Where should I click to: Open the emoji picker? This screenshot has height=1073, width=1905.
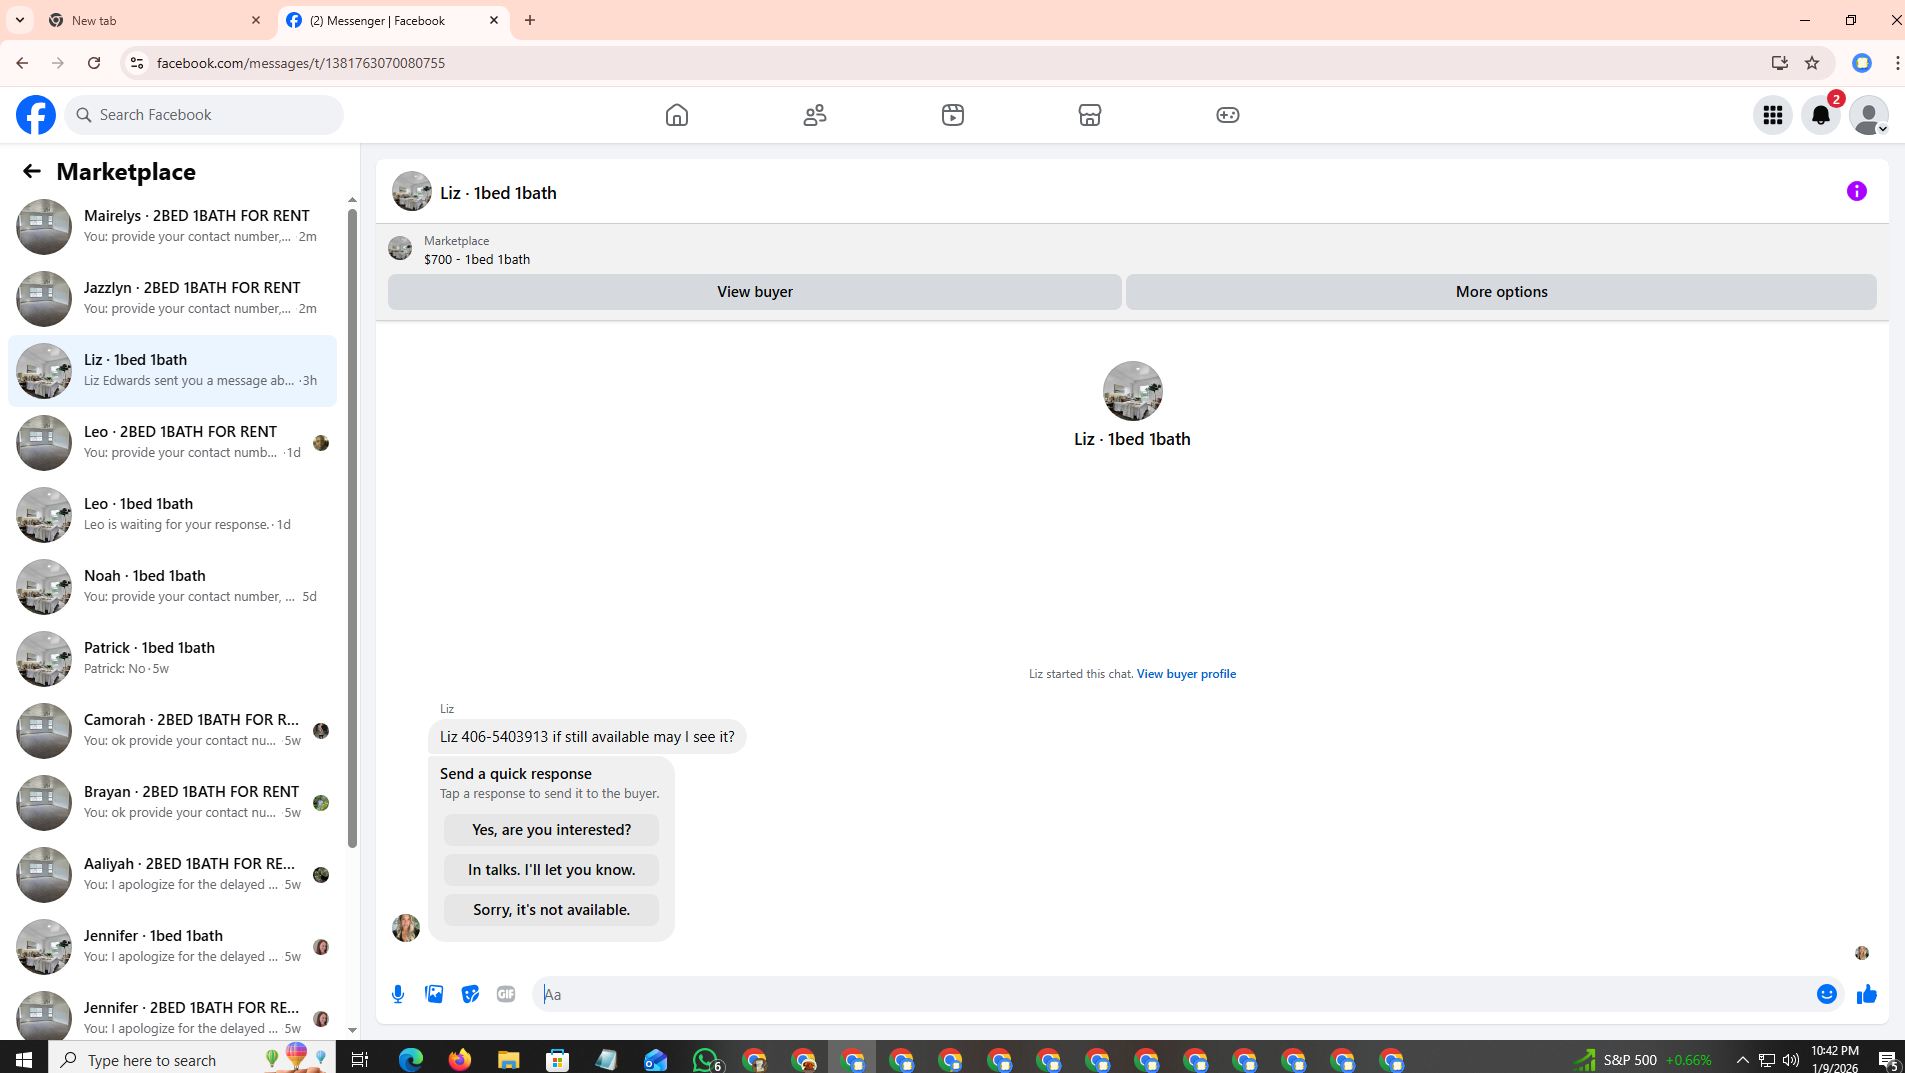pyautogui.click(x=1827, y=994)
